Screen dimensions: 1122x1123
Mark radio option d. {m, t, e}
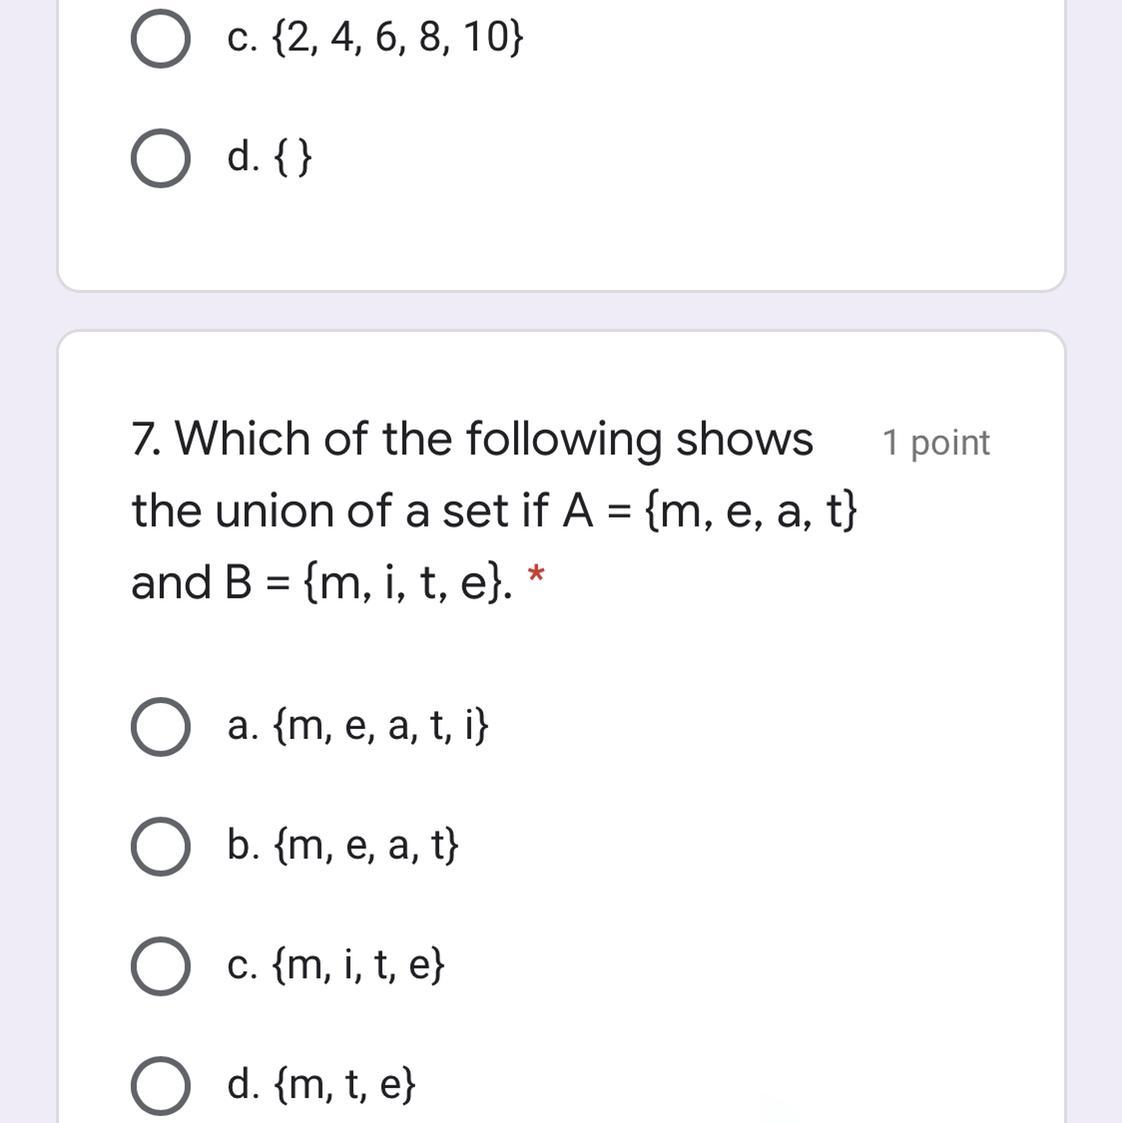pos(160,1085)
